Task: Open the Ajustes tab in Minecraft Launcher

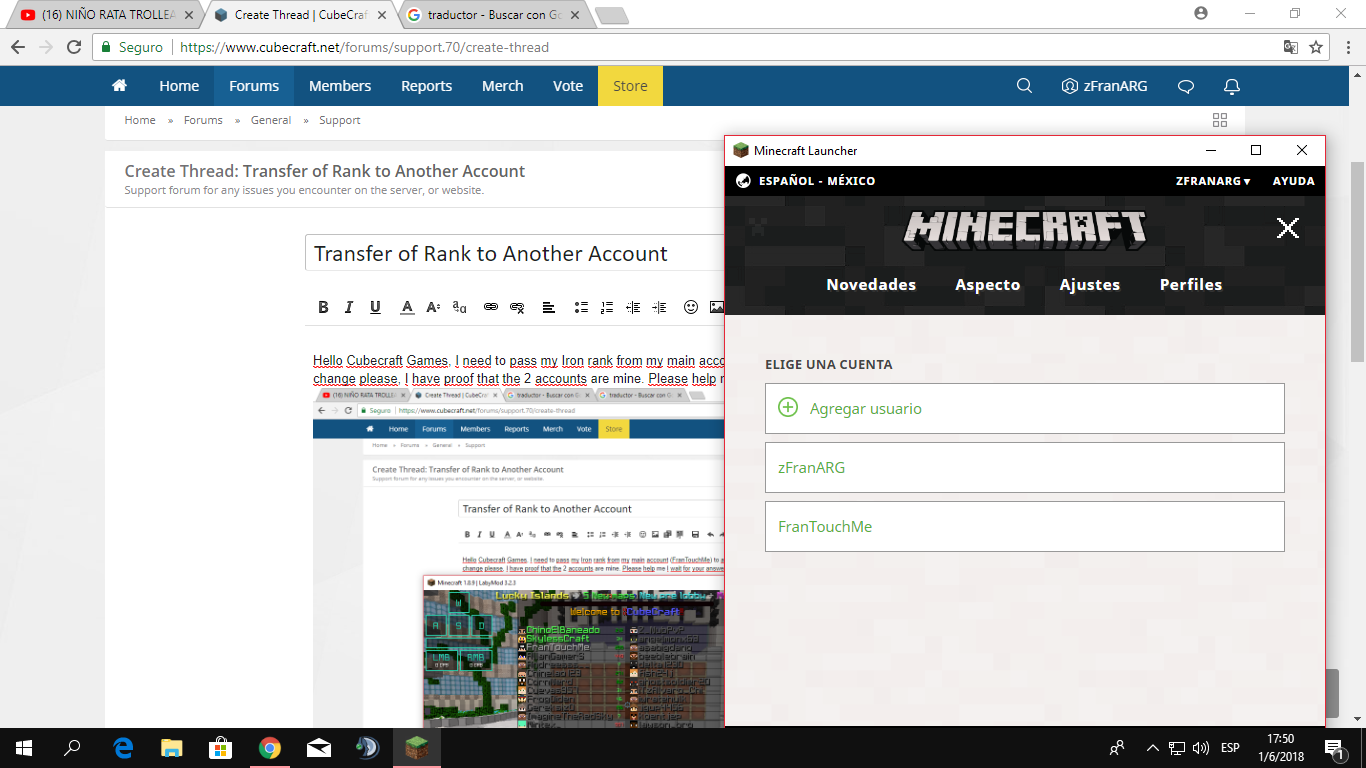Action: coord(1090,285)
